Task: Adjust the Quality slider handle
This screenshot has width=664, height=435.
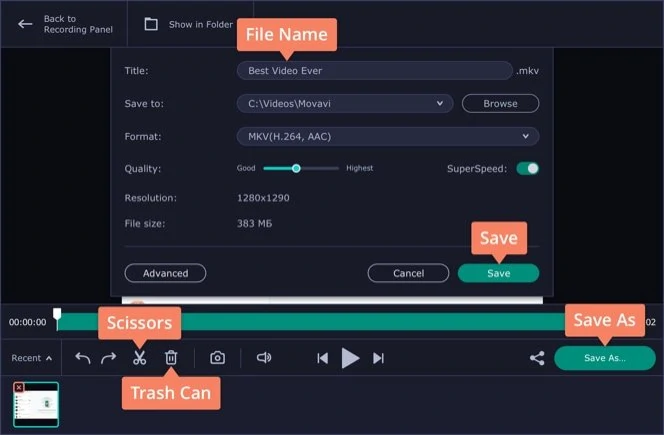Action: point(296,168)
